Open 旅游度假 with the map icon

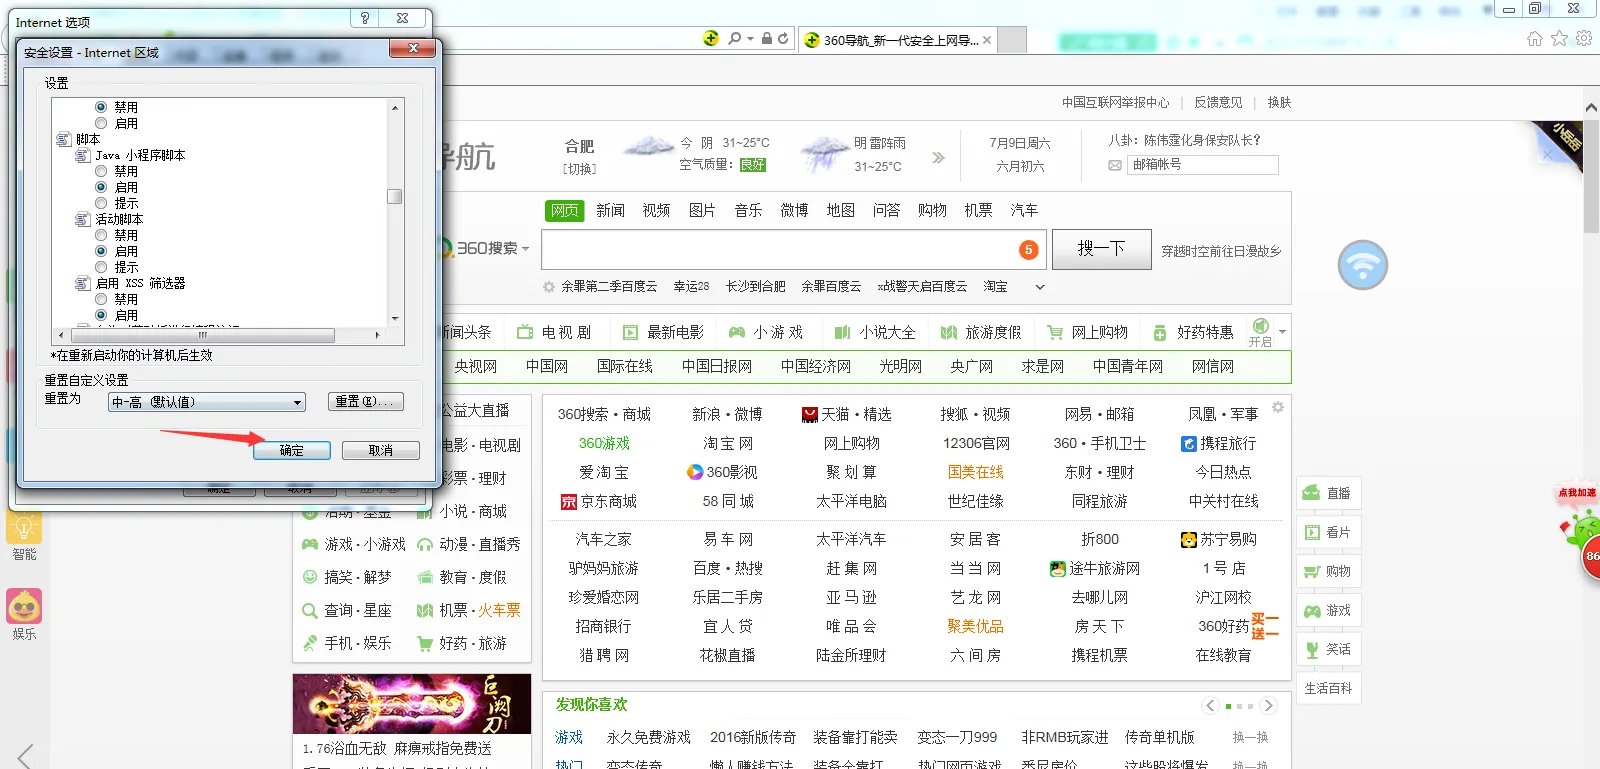coord(980,332)
